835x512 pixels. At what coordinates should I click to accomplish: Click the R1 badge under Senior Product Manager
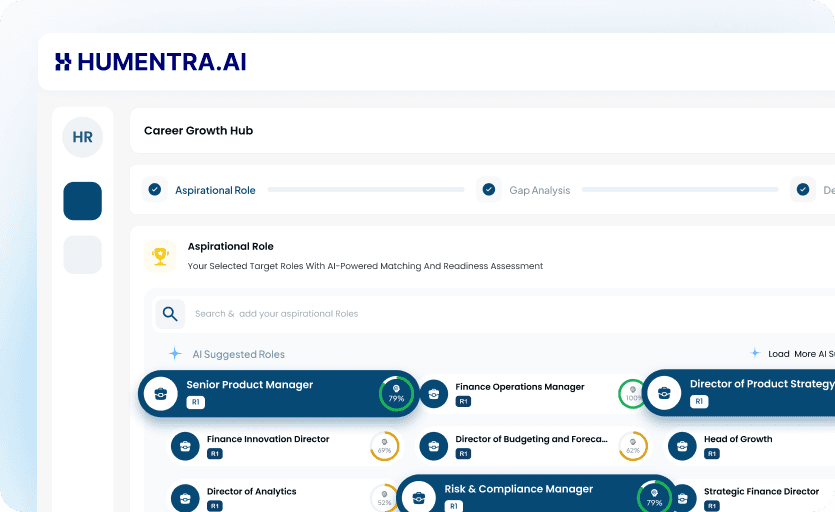click(195, 402)
